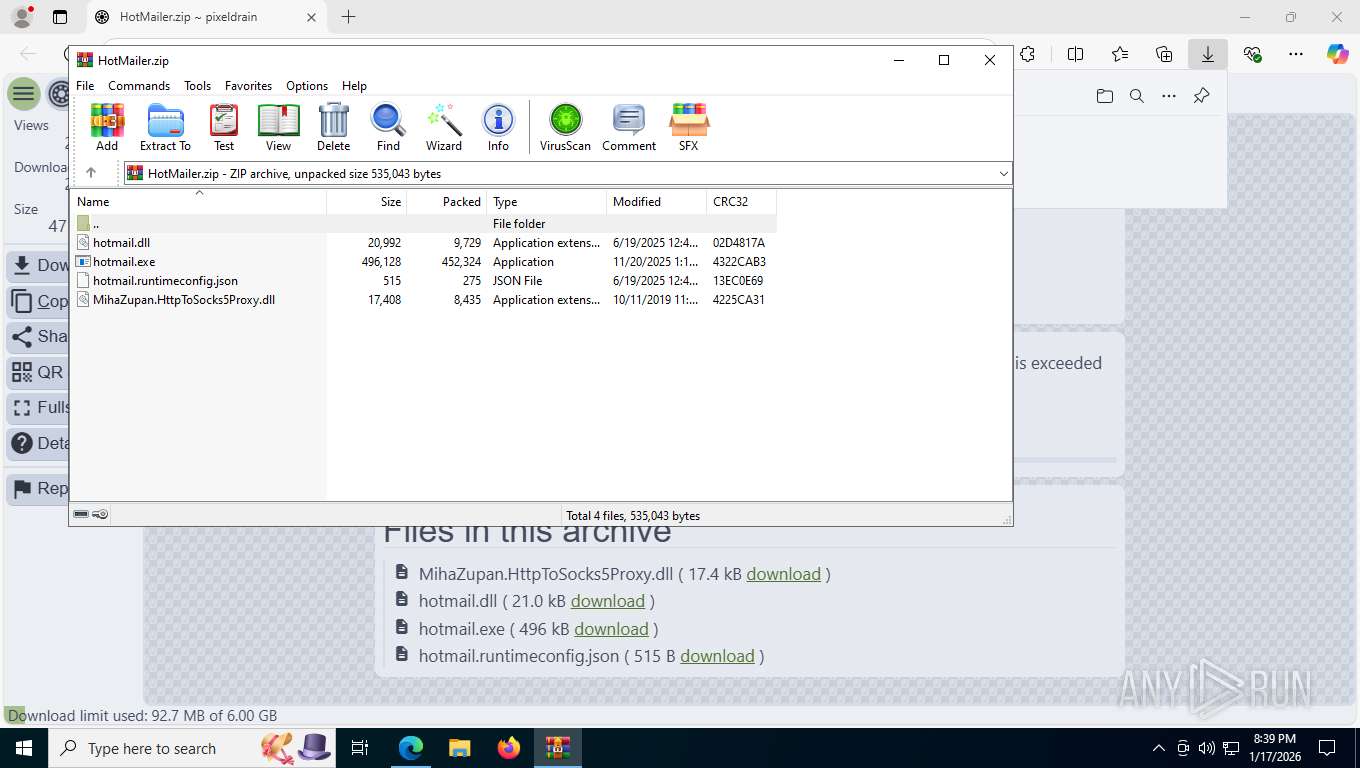Open Copilot icon in Edge toolbar
The width and height of the screenshot is (1360, 768).
click(x=1338, y=54)
